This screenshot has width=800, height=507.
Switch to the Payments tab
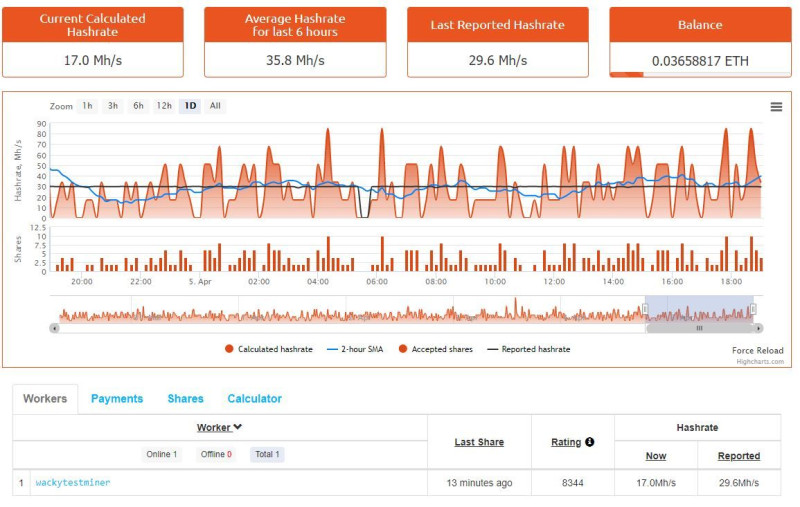[x=117, y=398]
